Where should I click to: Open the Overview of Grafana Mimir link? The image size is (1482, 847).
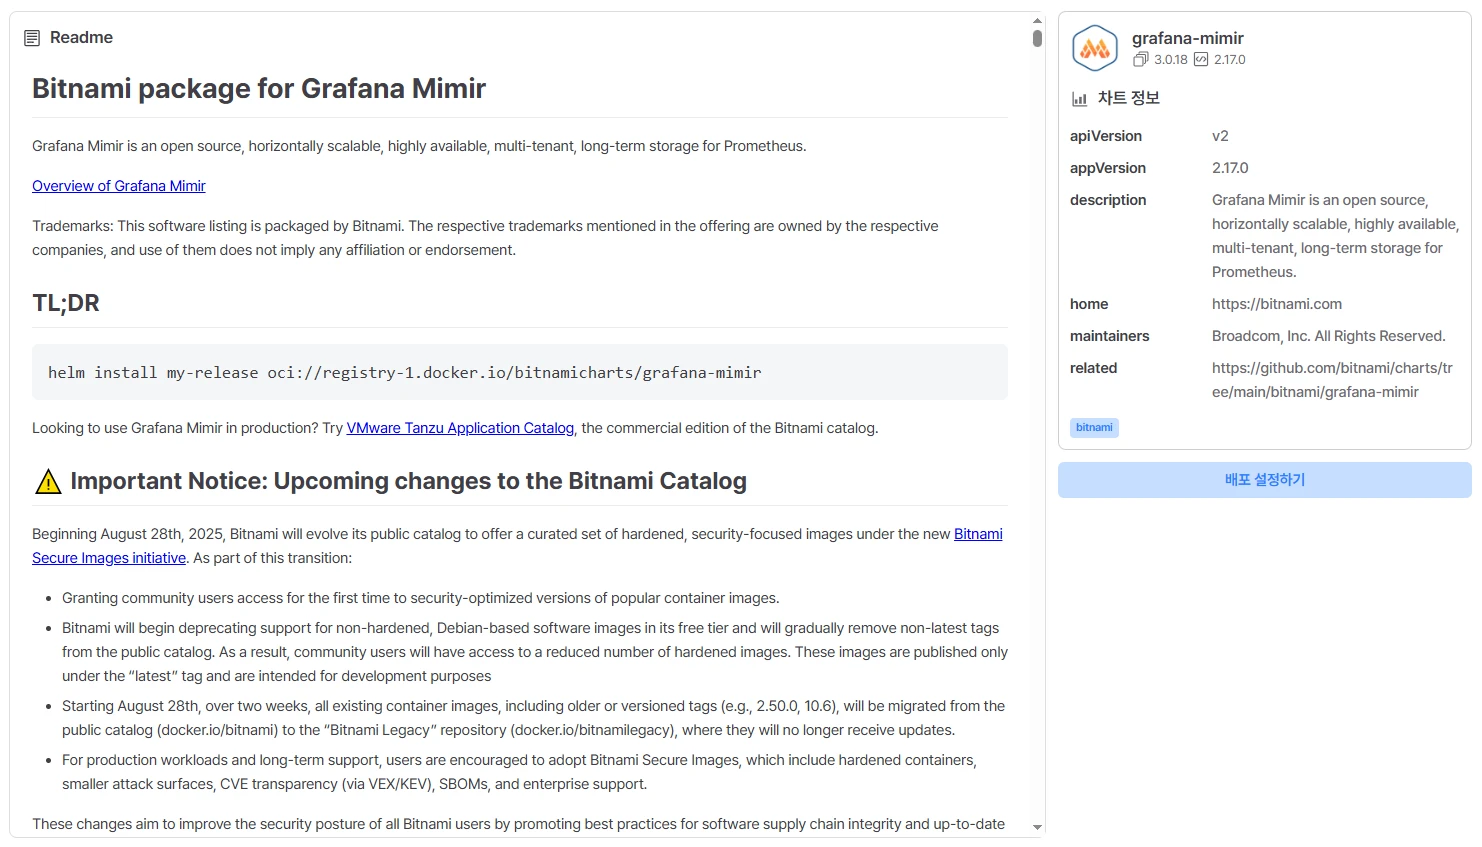(119, 186)
